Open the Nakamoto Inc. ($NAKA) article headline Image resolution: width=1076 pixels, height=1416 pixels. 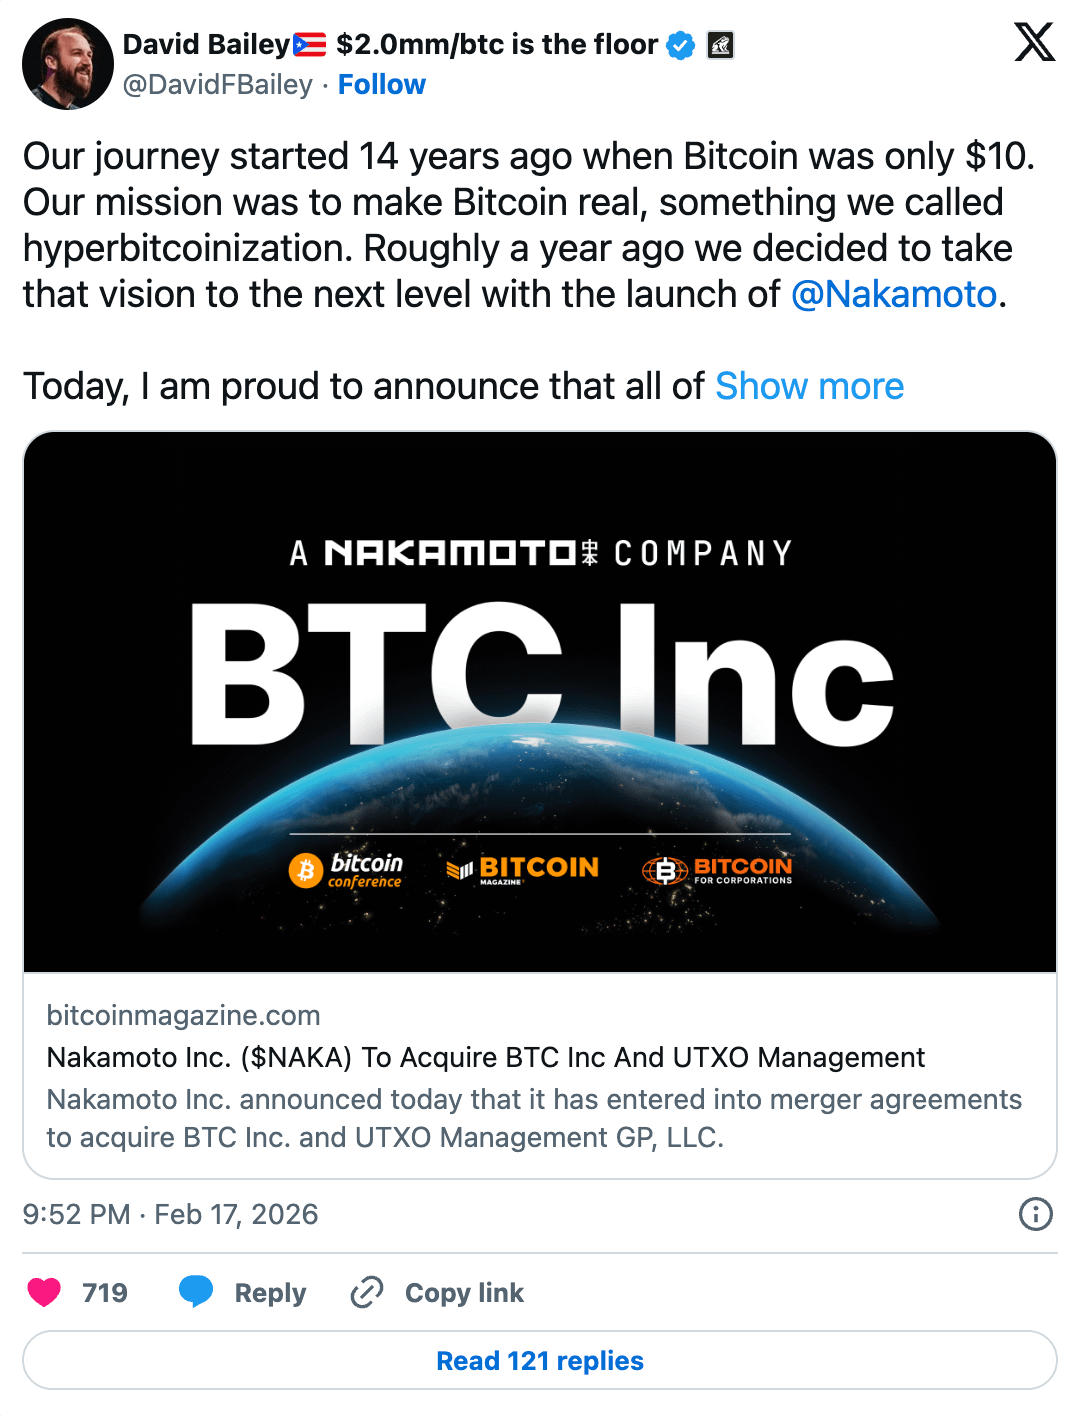point(485,1057)
